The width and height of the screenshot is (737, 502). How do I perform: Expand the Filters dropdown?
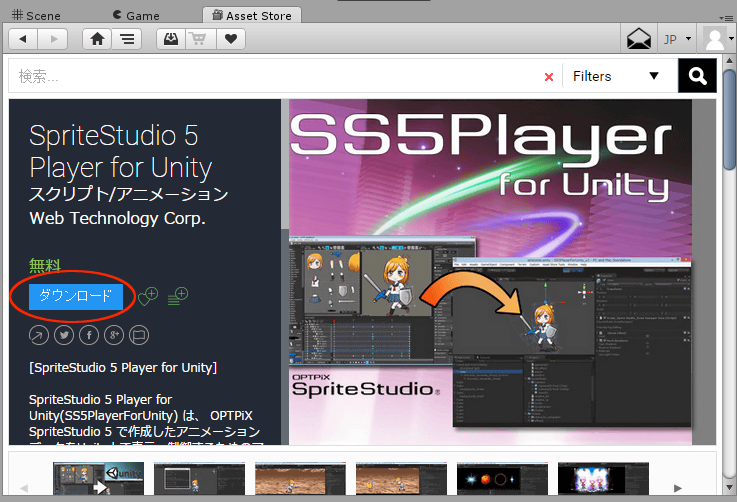click(615, 76)
